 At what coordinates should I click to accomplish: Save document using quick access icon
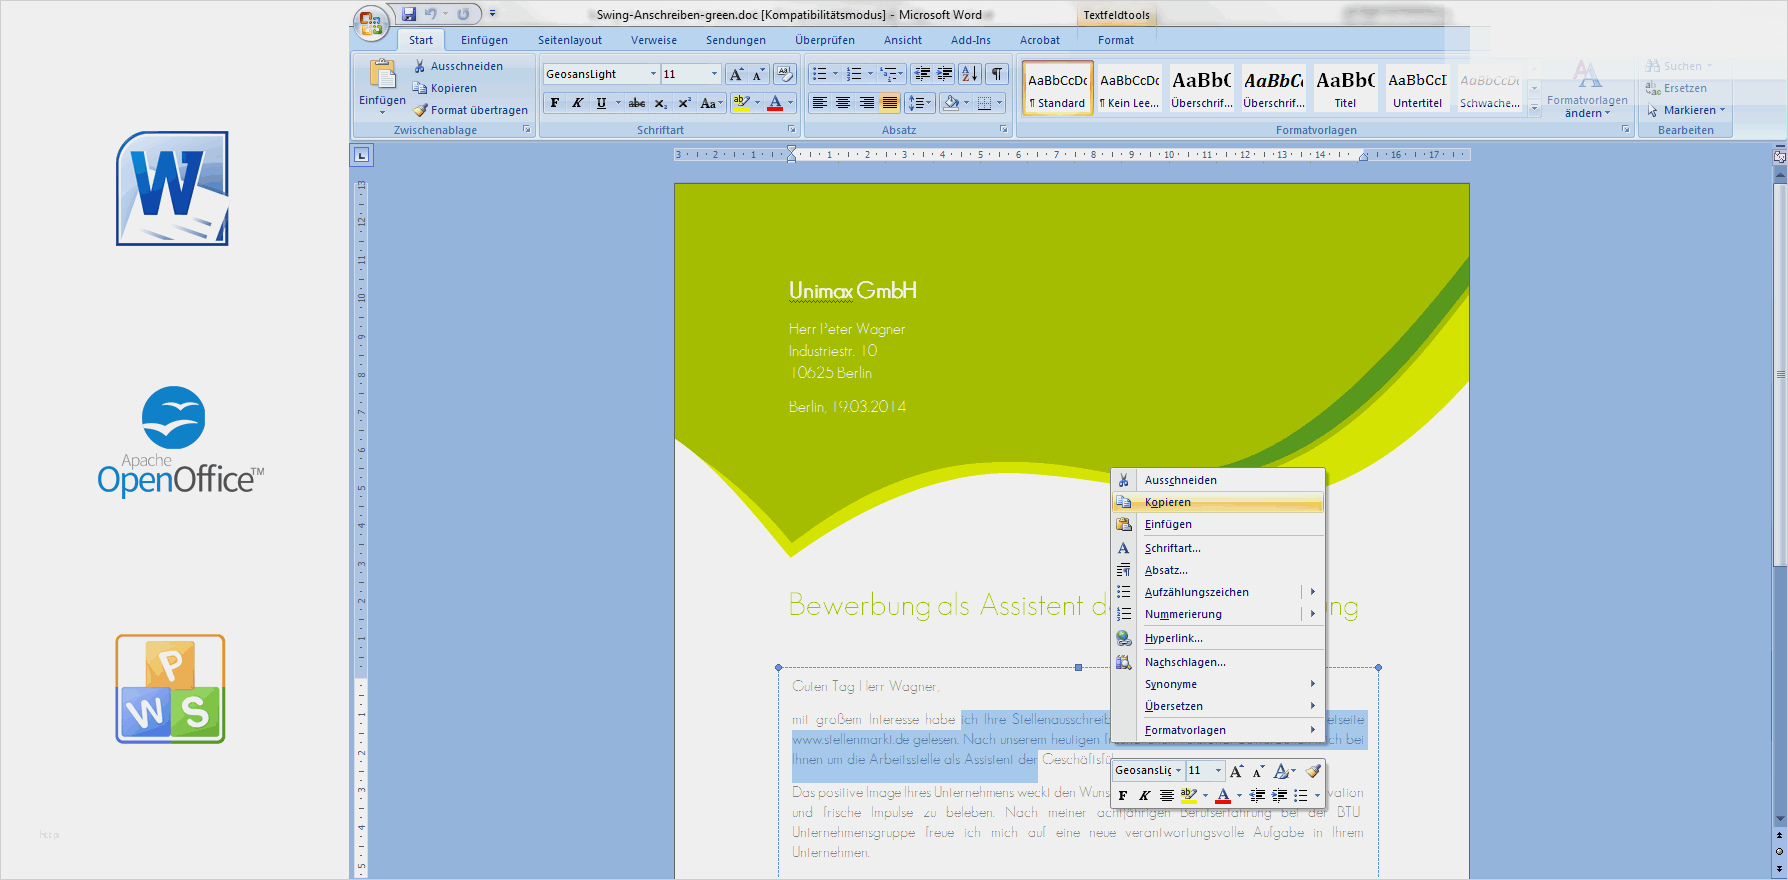[409, 14]
